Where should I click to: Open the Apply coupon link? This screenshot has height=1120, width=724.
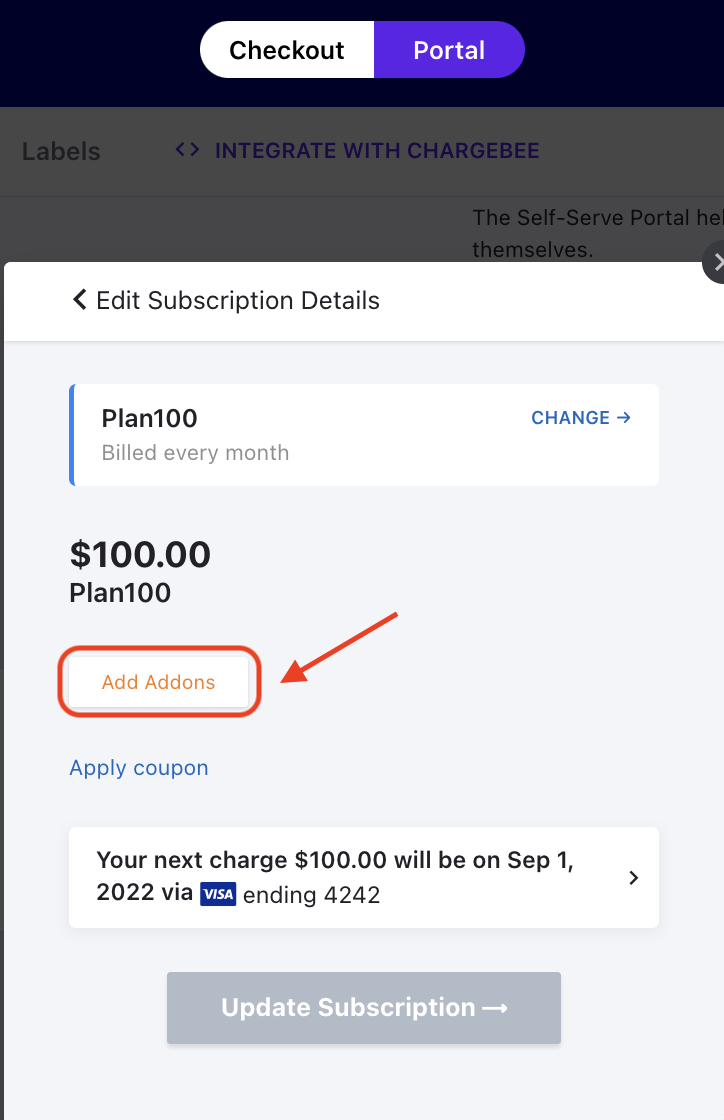tap(139, 768)
